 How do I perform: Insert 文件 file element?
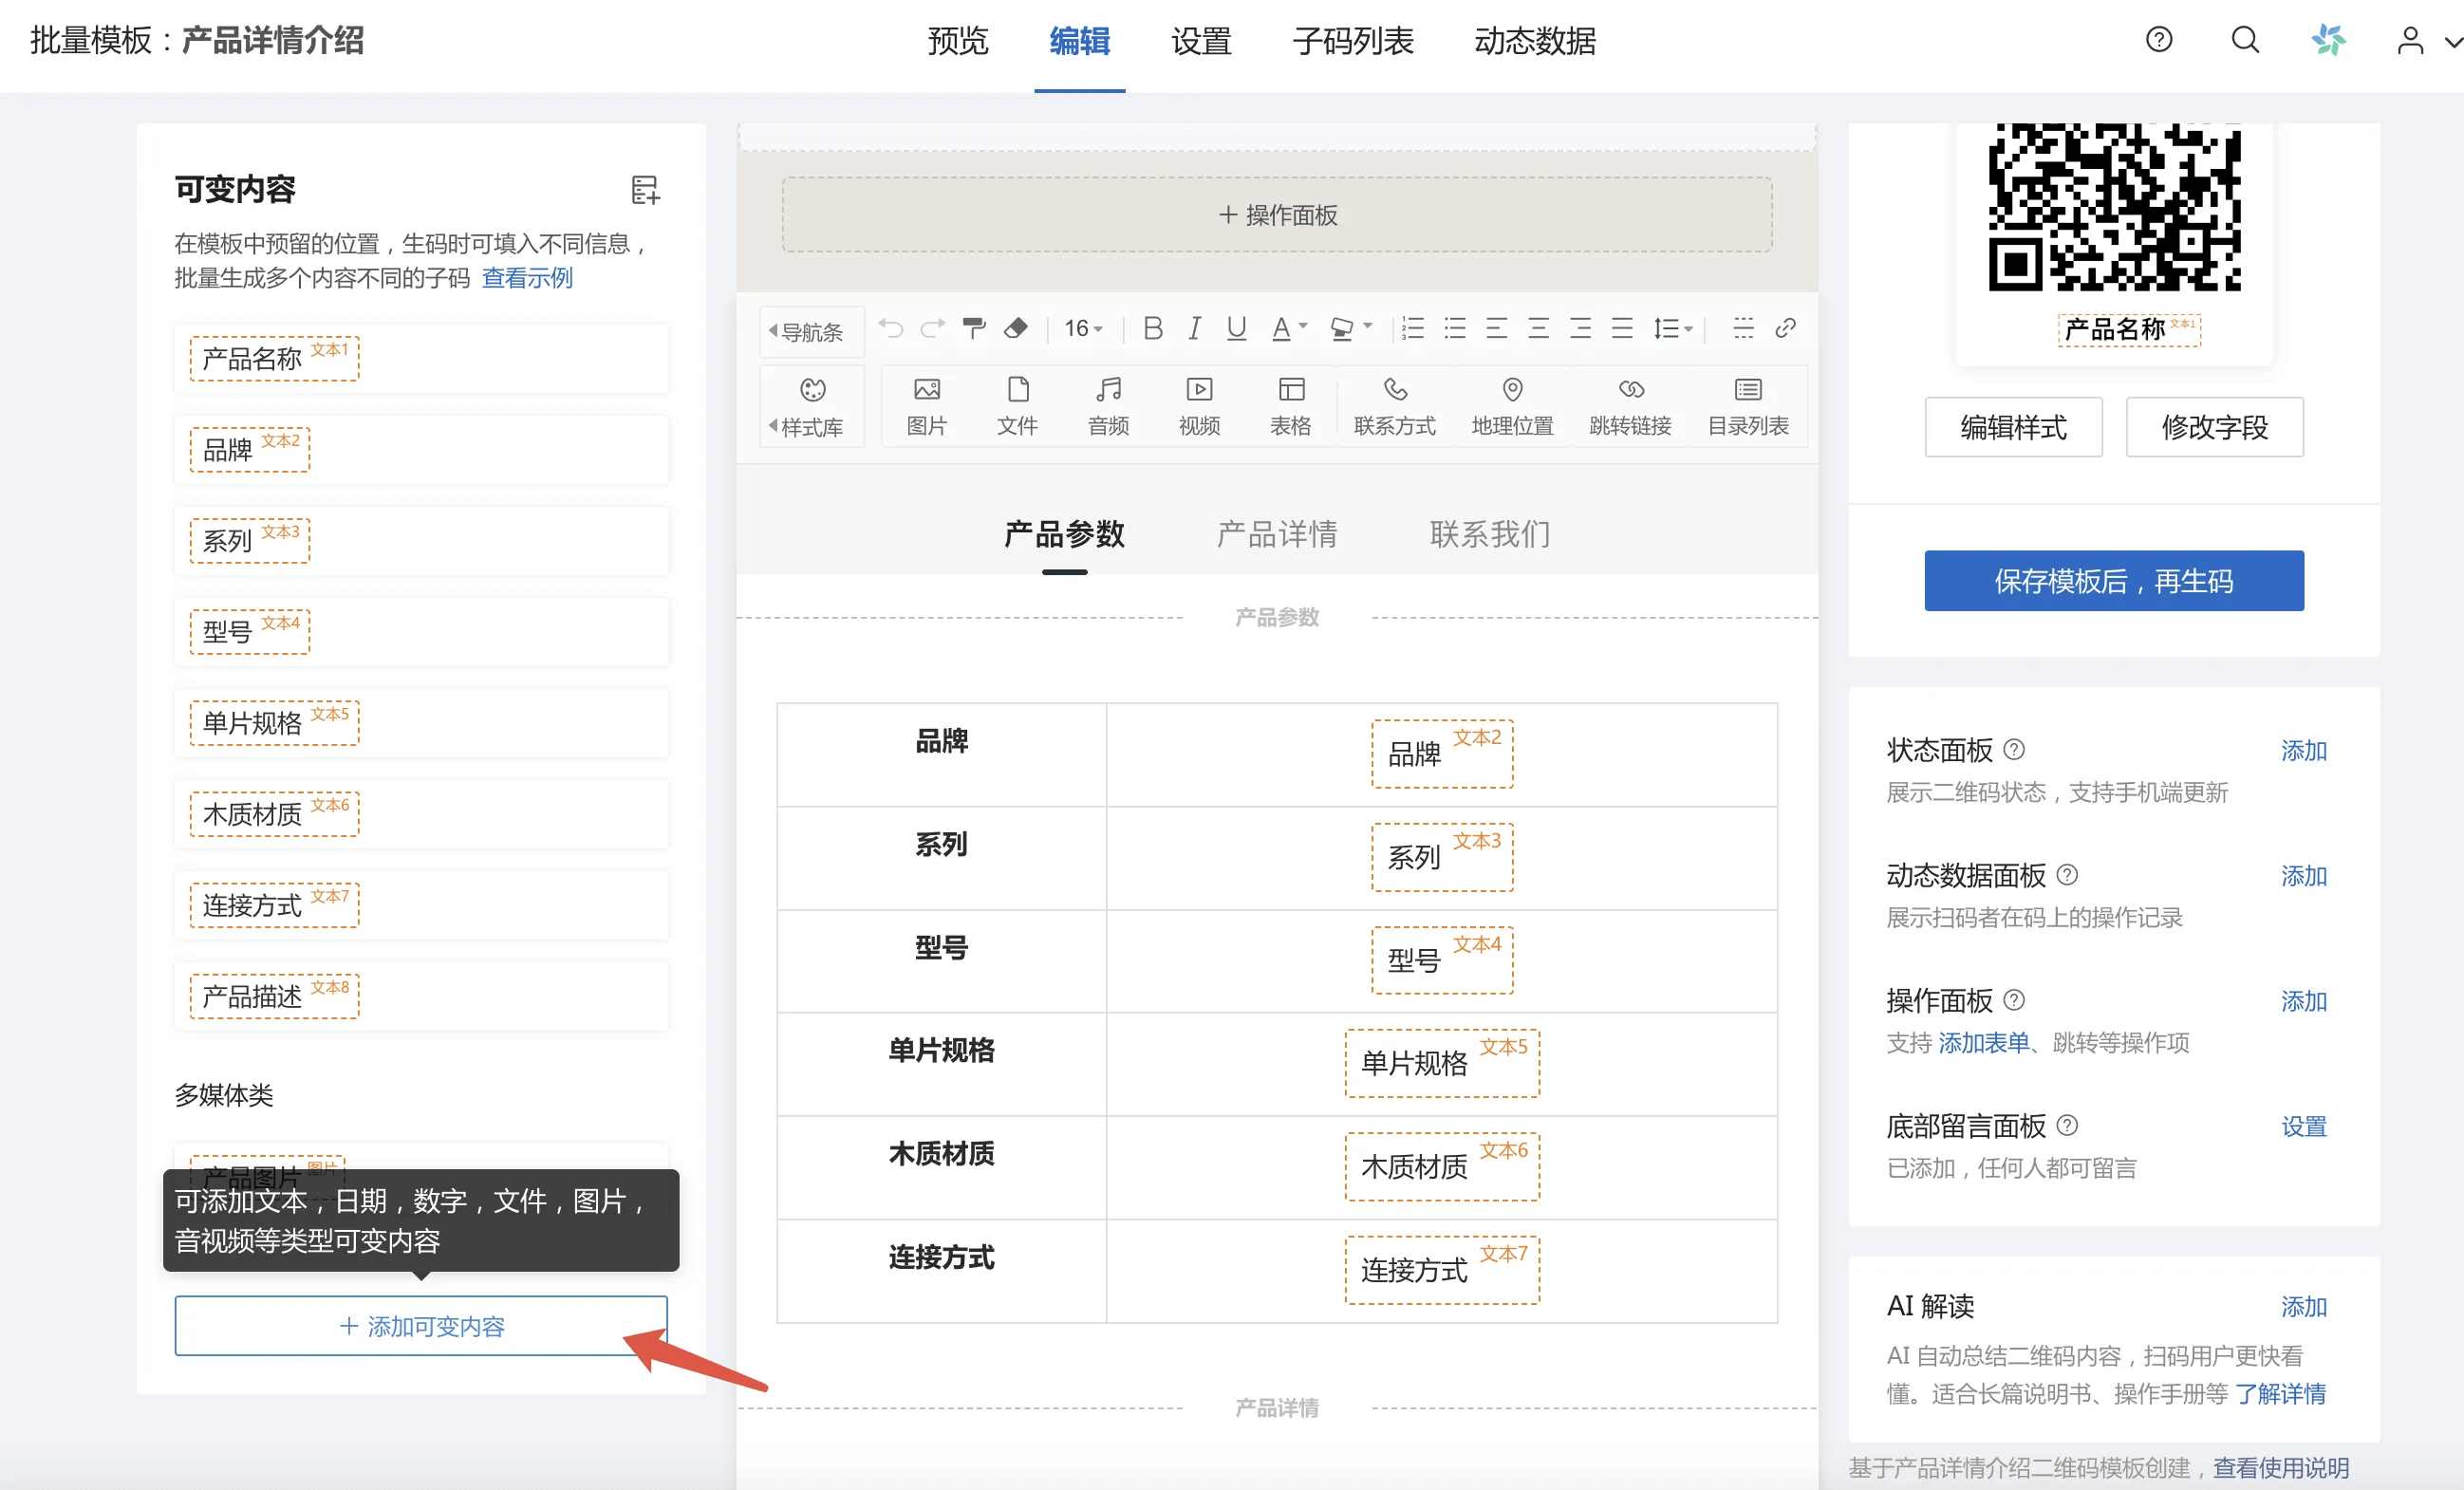click(x=1017, y=406)
